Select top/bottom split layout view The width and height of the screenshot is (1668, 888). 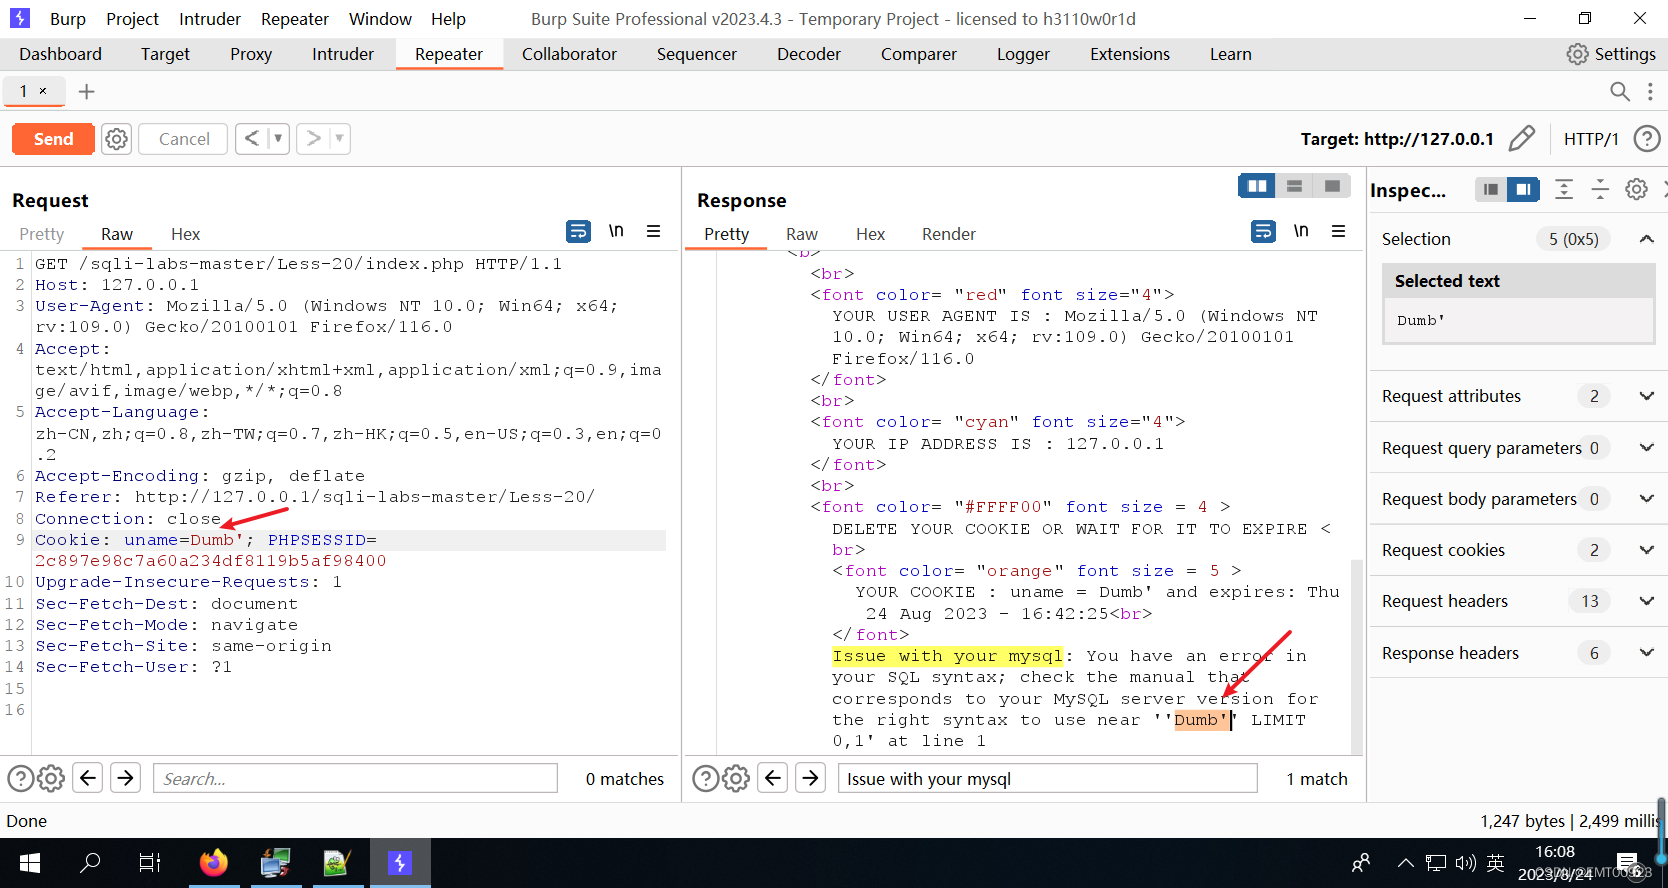pyautogui.click(x=1294, y=186)
